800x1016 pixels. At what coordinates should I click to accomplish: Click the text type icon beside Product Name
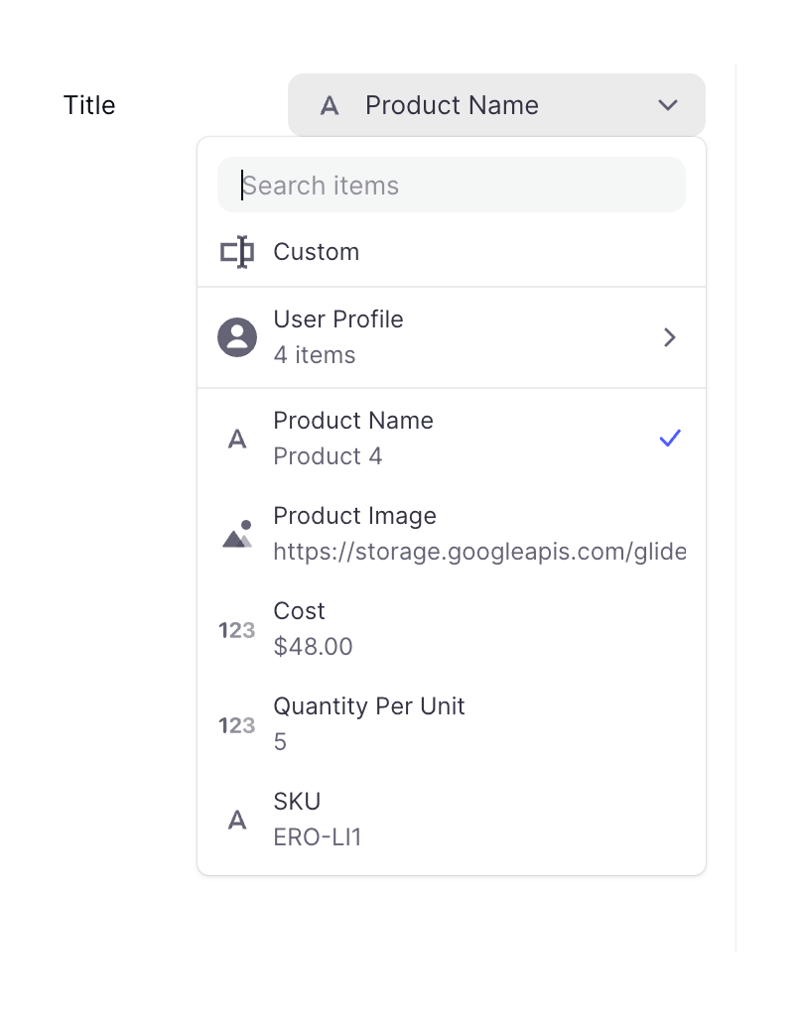(x=236, y=437)
